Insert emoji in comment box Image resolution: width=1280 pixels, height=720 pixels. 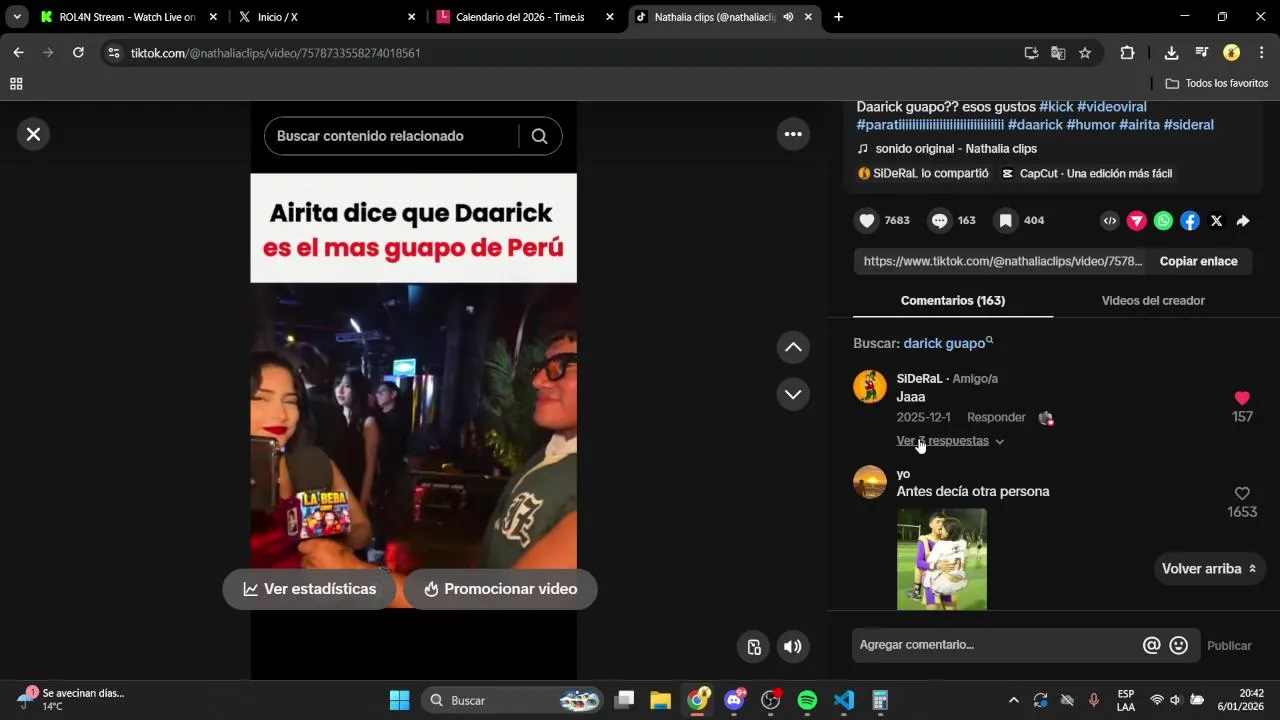point(1179,646)
